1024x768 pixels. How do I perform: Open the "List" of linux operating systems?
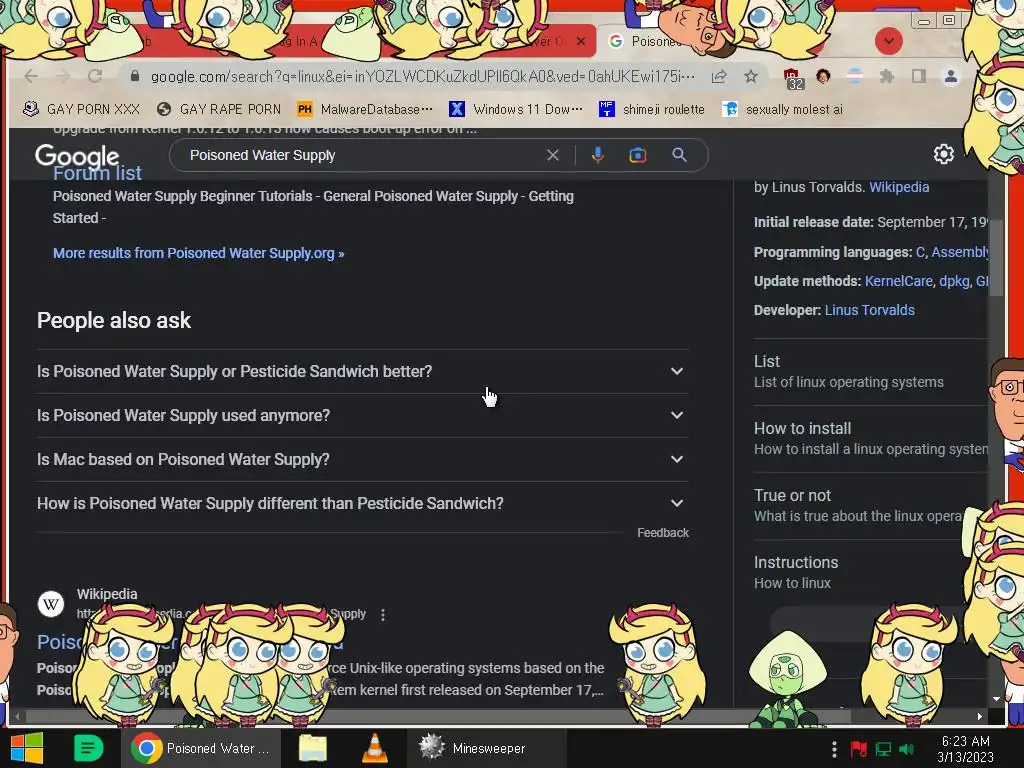(x=870, y=371)
